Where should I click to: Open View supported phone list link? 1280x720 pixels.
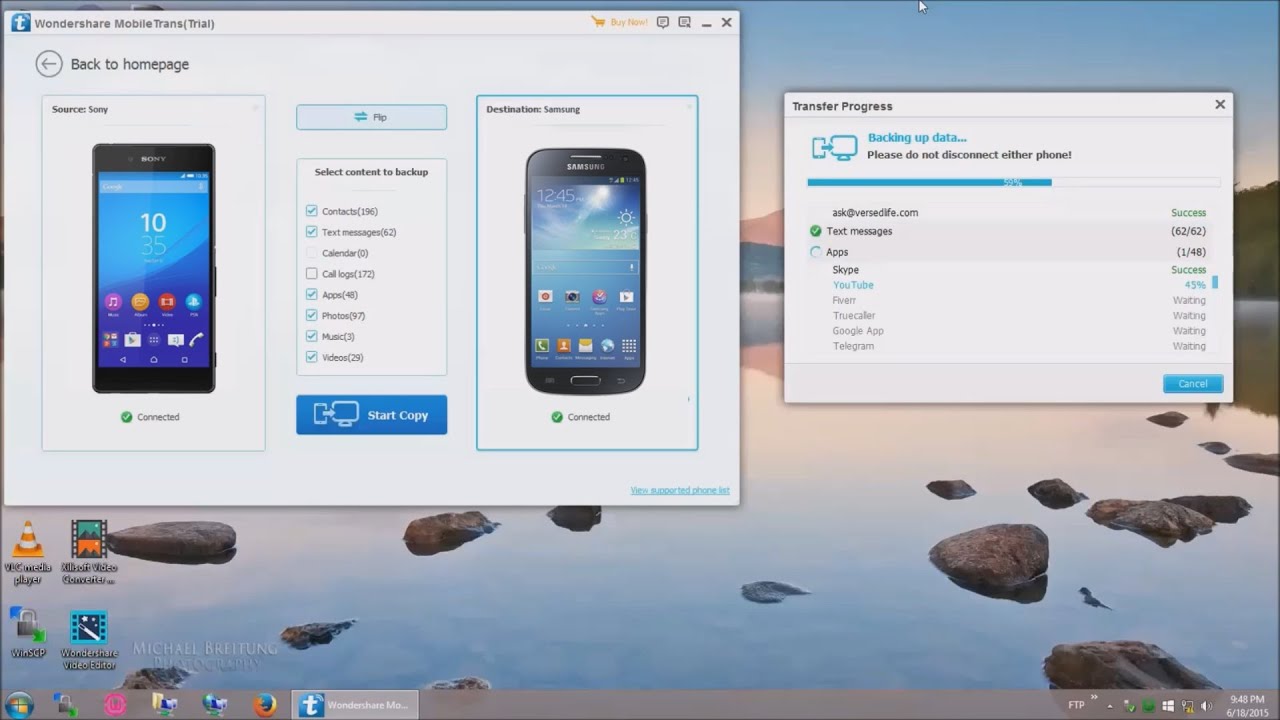(680, 490)
